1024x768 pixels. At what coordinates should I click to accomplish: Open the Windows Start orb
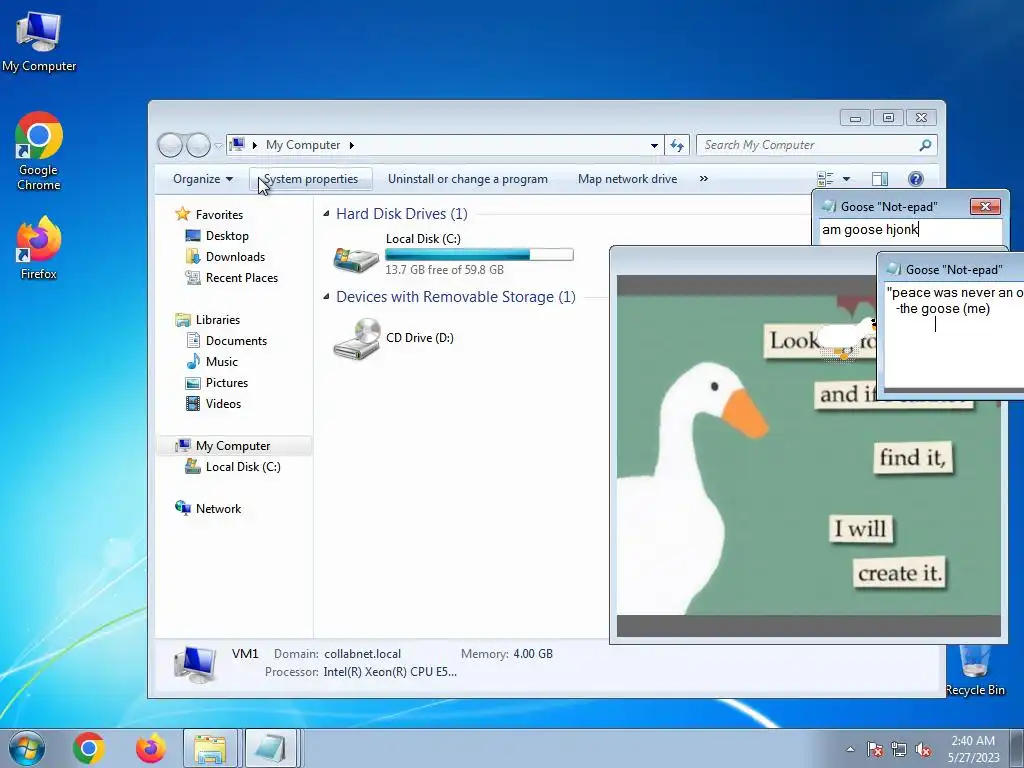coord(27,748)
